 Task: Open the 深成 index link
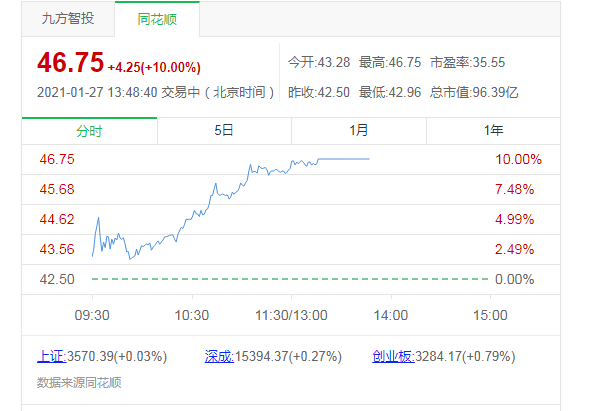coord(219,356)
